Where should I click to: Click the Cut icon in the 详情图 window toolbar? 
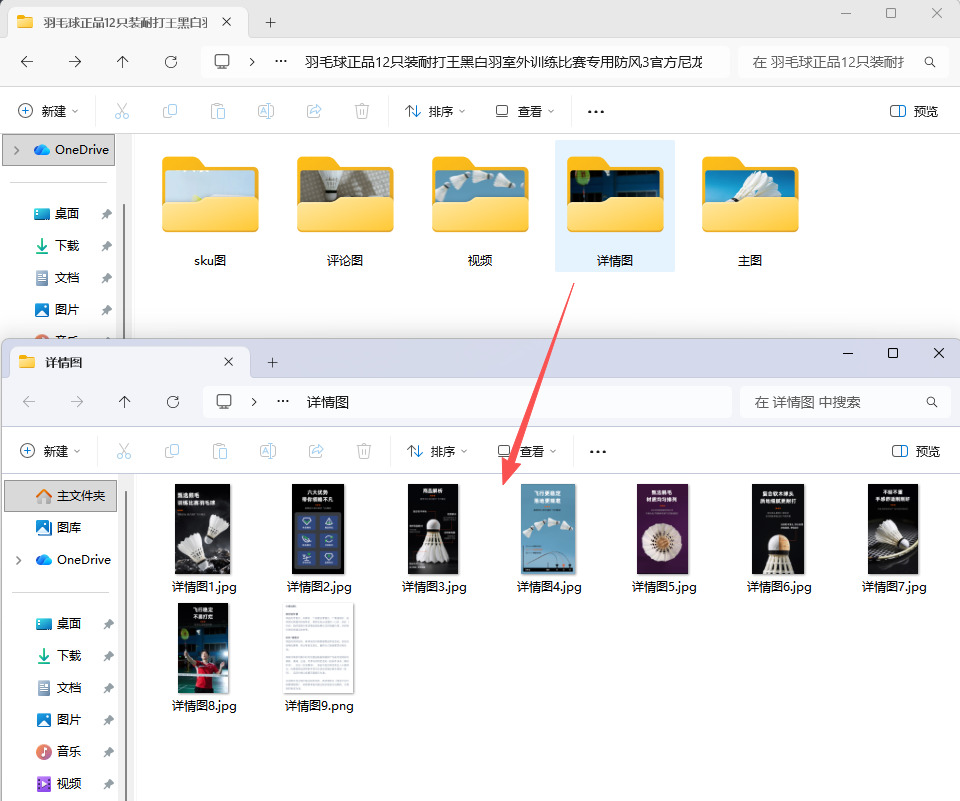coord(124,451)
